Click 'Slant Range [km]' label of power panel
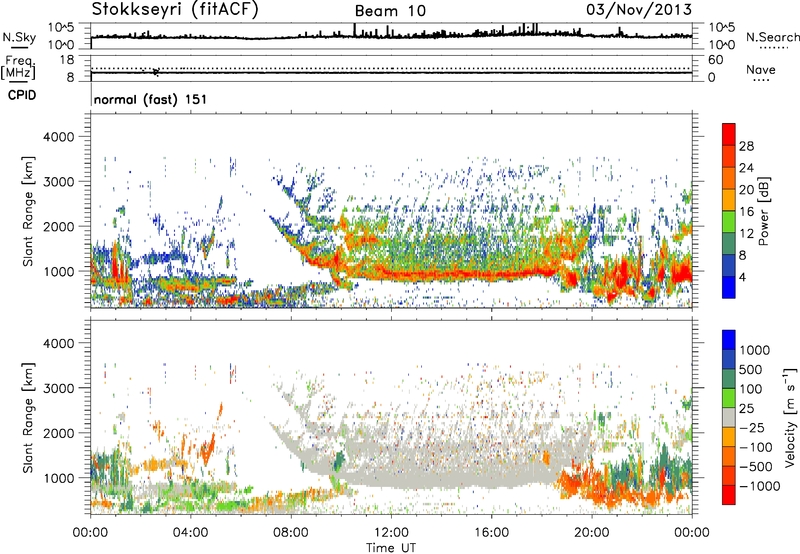The height and width of the screenshot is (554, 800). (x=28, y=211)
